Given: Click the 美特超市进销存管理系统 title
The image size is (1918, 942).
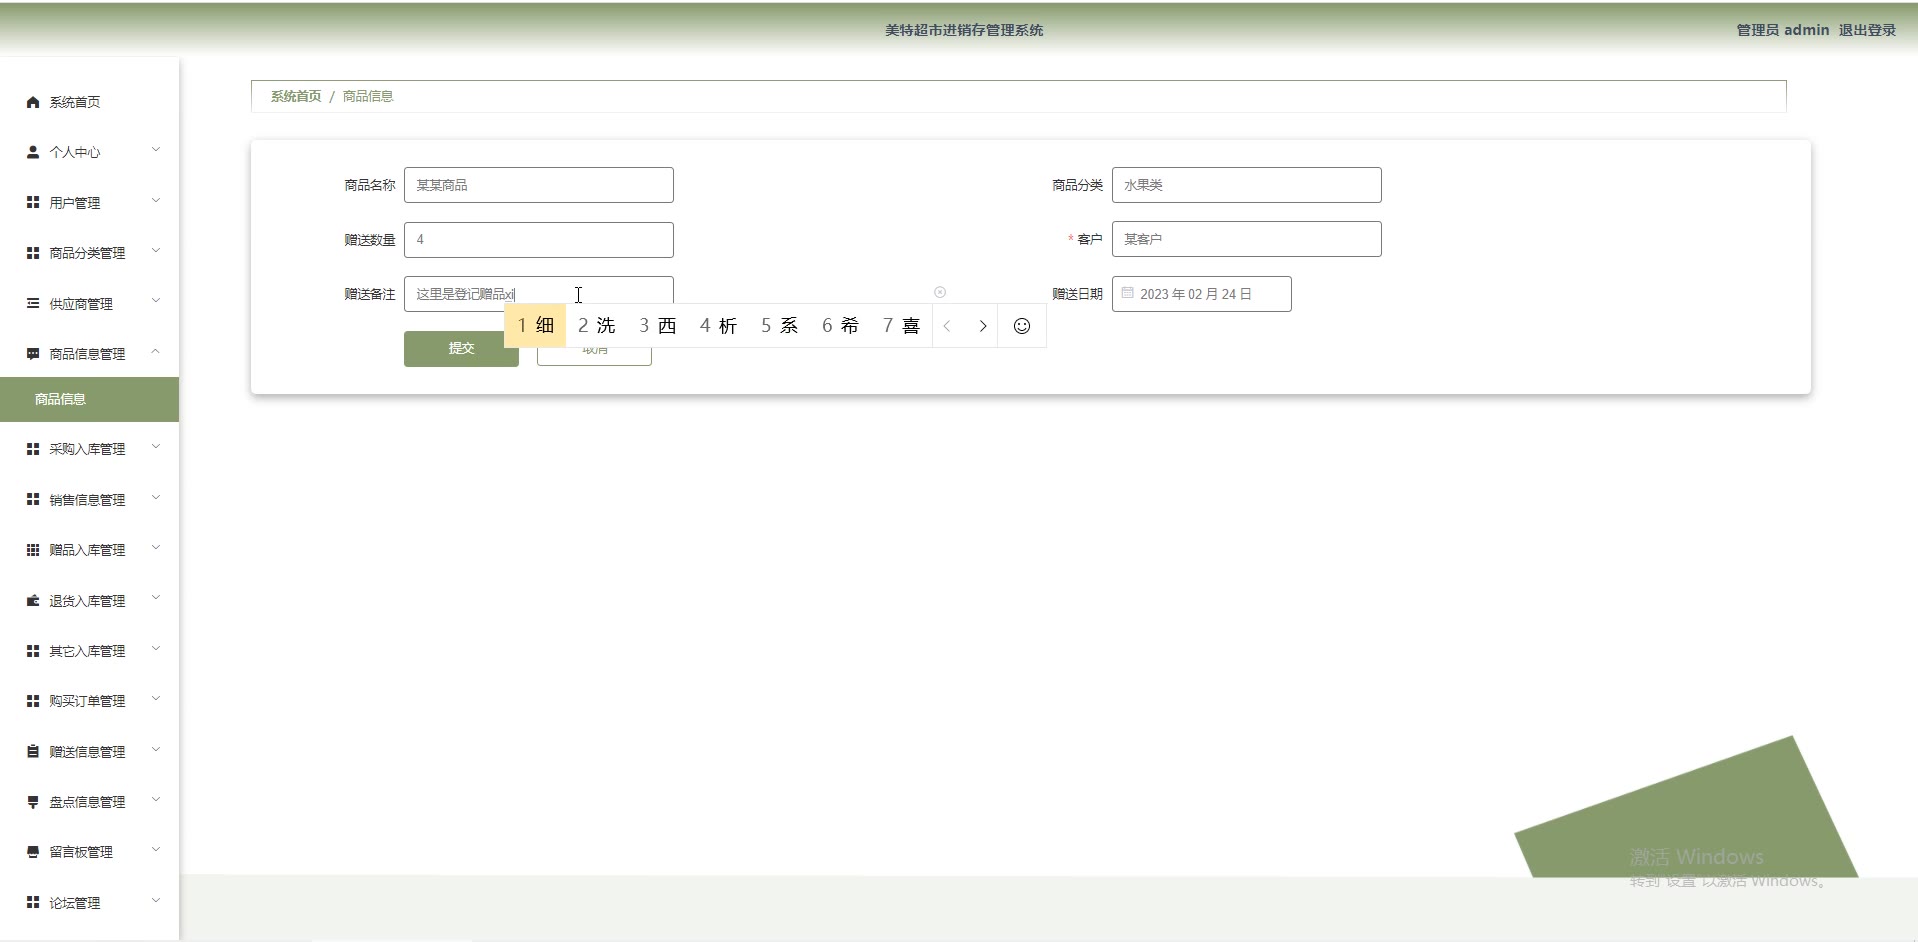Looking at the screenshot, I should 964,30.
